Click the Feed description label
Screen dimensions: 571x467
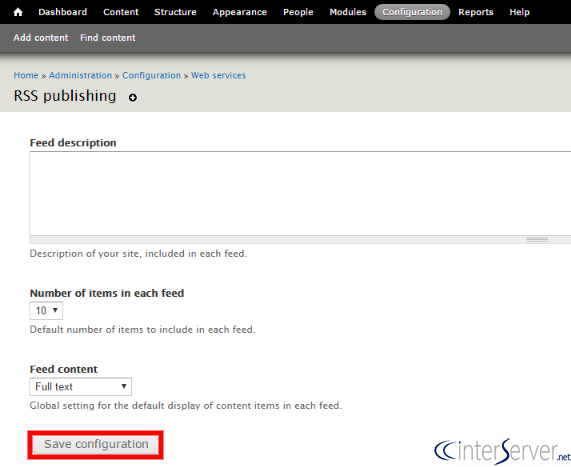coord(73,143)
